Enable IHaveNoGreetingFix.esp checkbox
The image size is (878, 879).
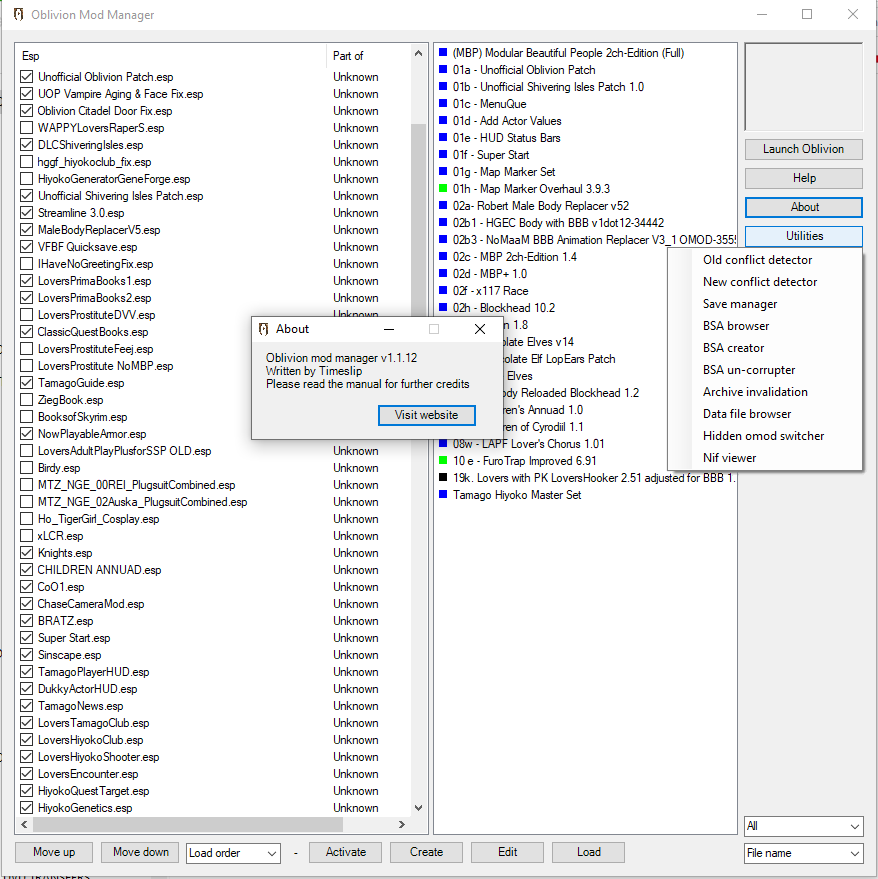[x=26, y=263]
